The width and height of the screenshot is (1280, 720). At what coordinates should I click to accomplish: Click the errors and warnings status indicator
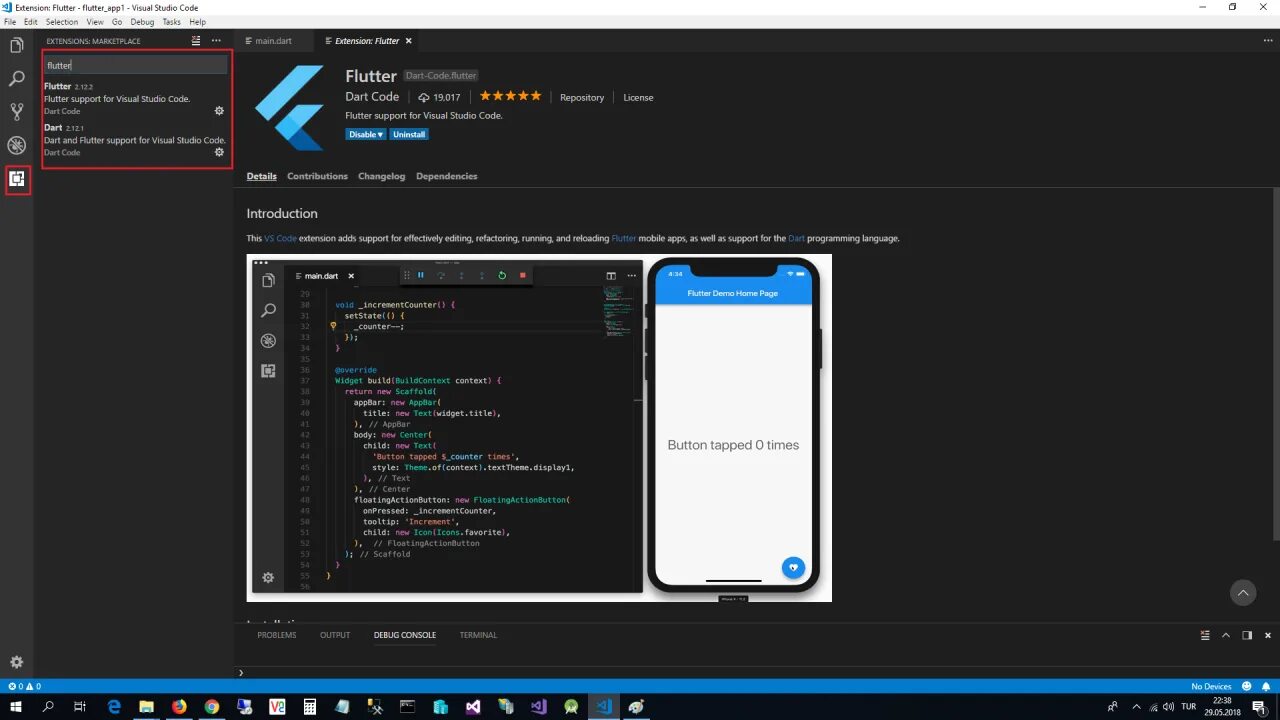[x=24, y=687]
